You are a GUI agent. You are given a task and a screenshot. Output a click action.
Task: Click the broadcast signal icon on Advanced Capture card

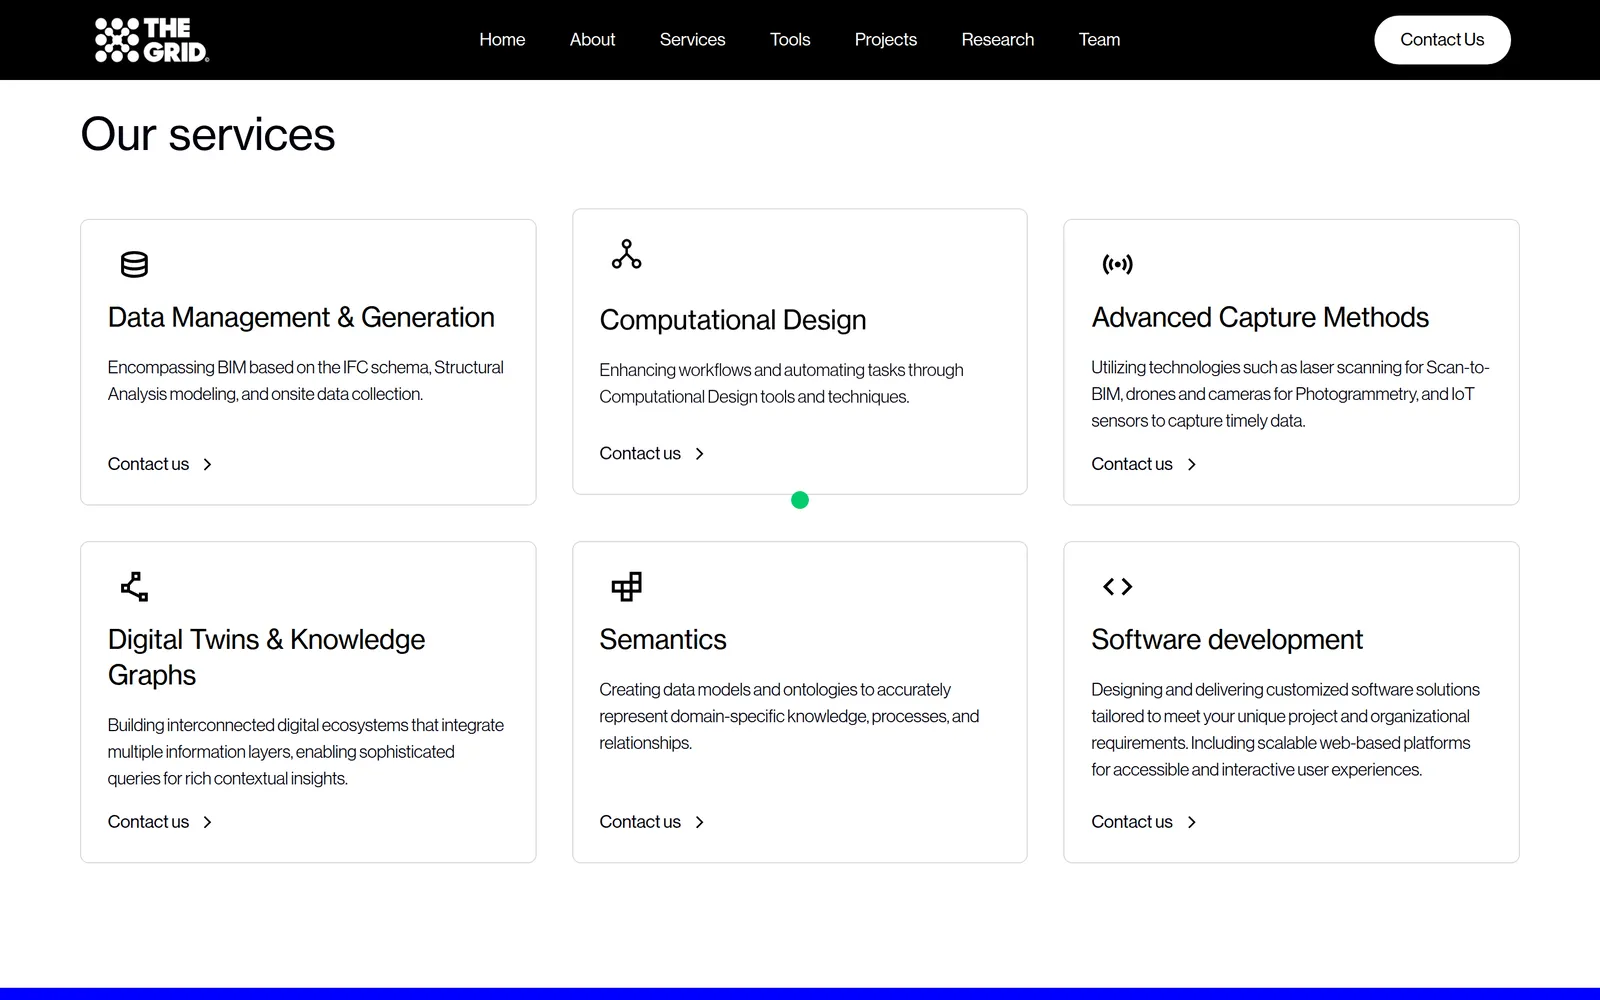1117,264
